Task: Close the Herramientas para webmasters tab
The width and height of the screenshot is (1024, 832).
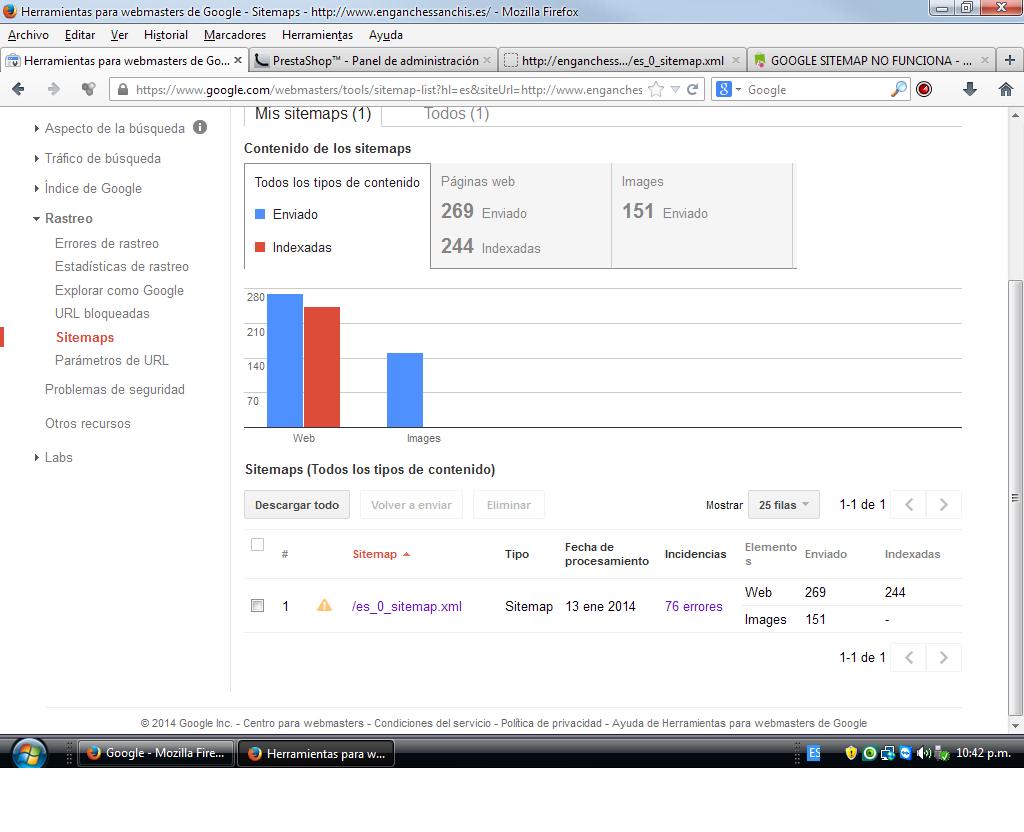Action: (238, 60)
